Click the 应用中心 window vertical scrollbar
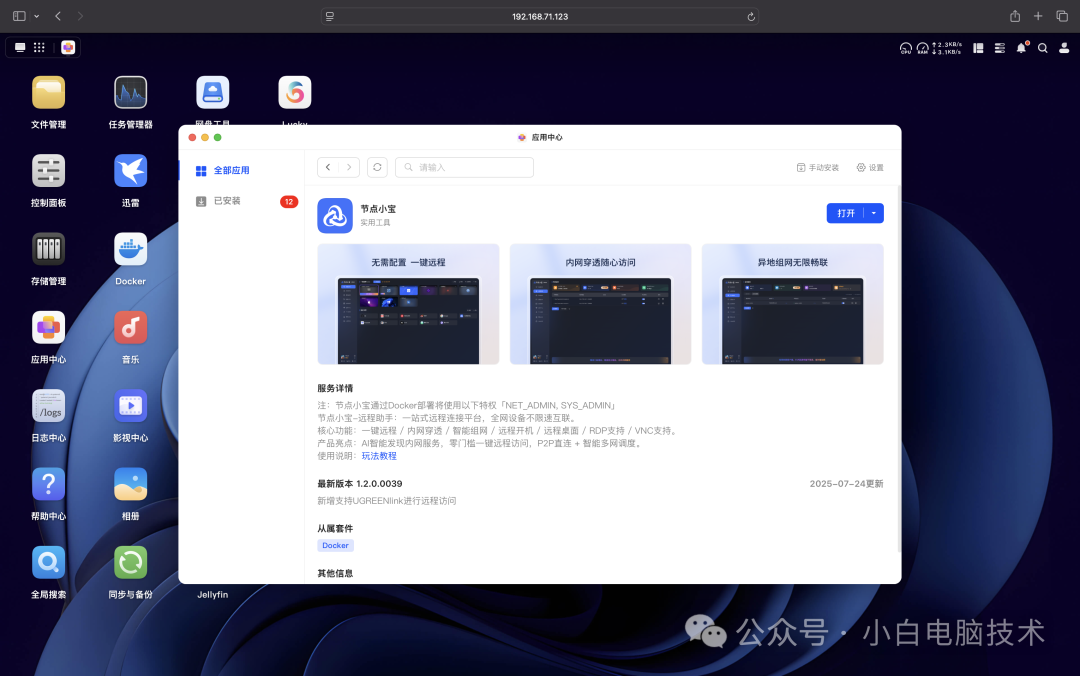Viewport: 1080px width, 676px height. pos(898,369)
